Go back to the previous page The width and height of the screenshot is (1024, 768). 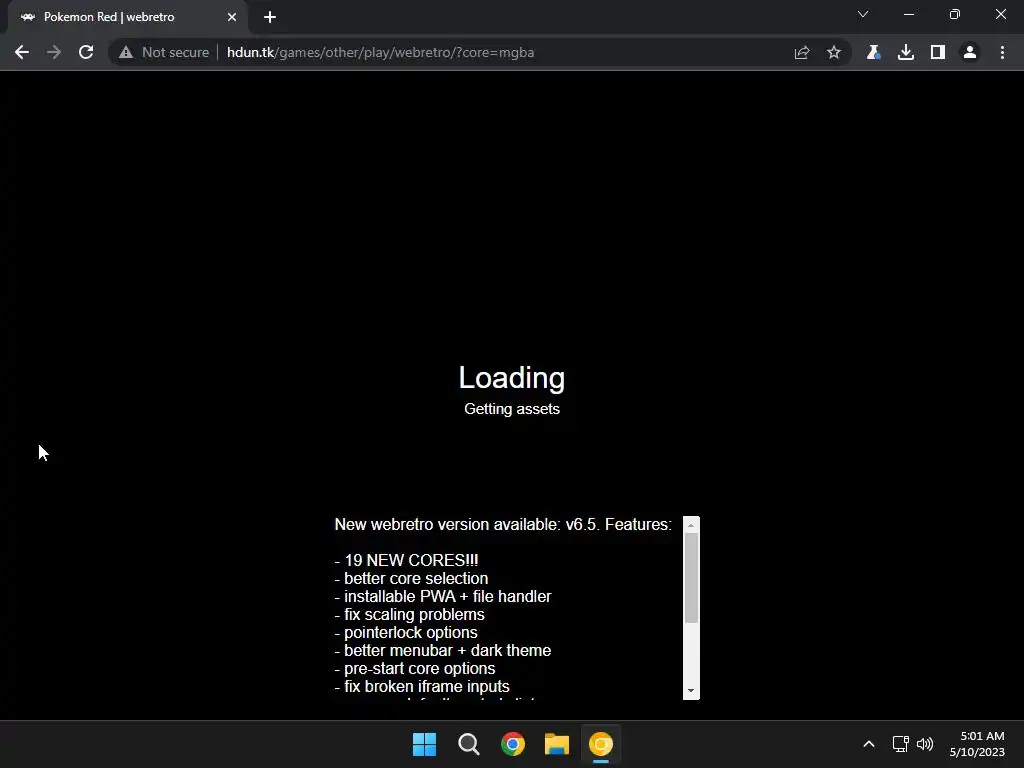(x=22, y=52)
